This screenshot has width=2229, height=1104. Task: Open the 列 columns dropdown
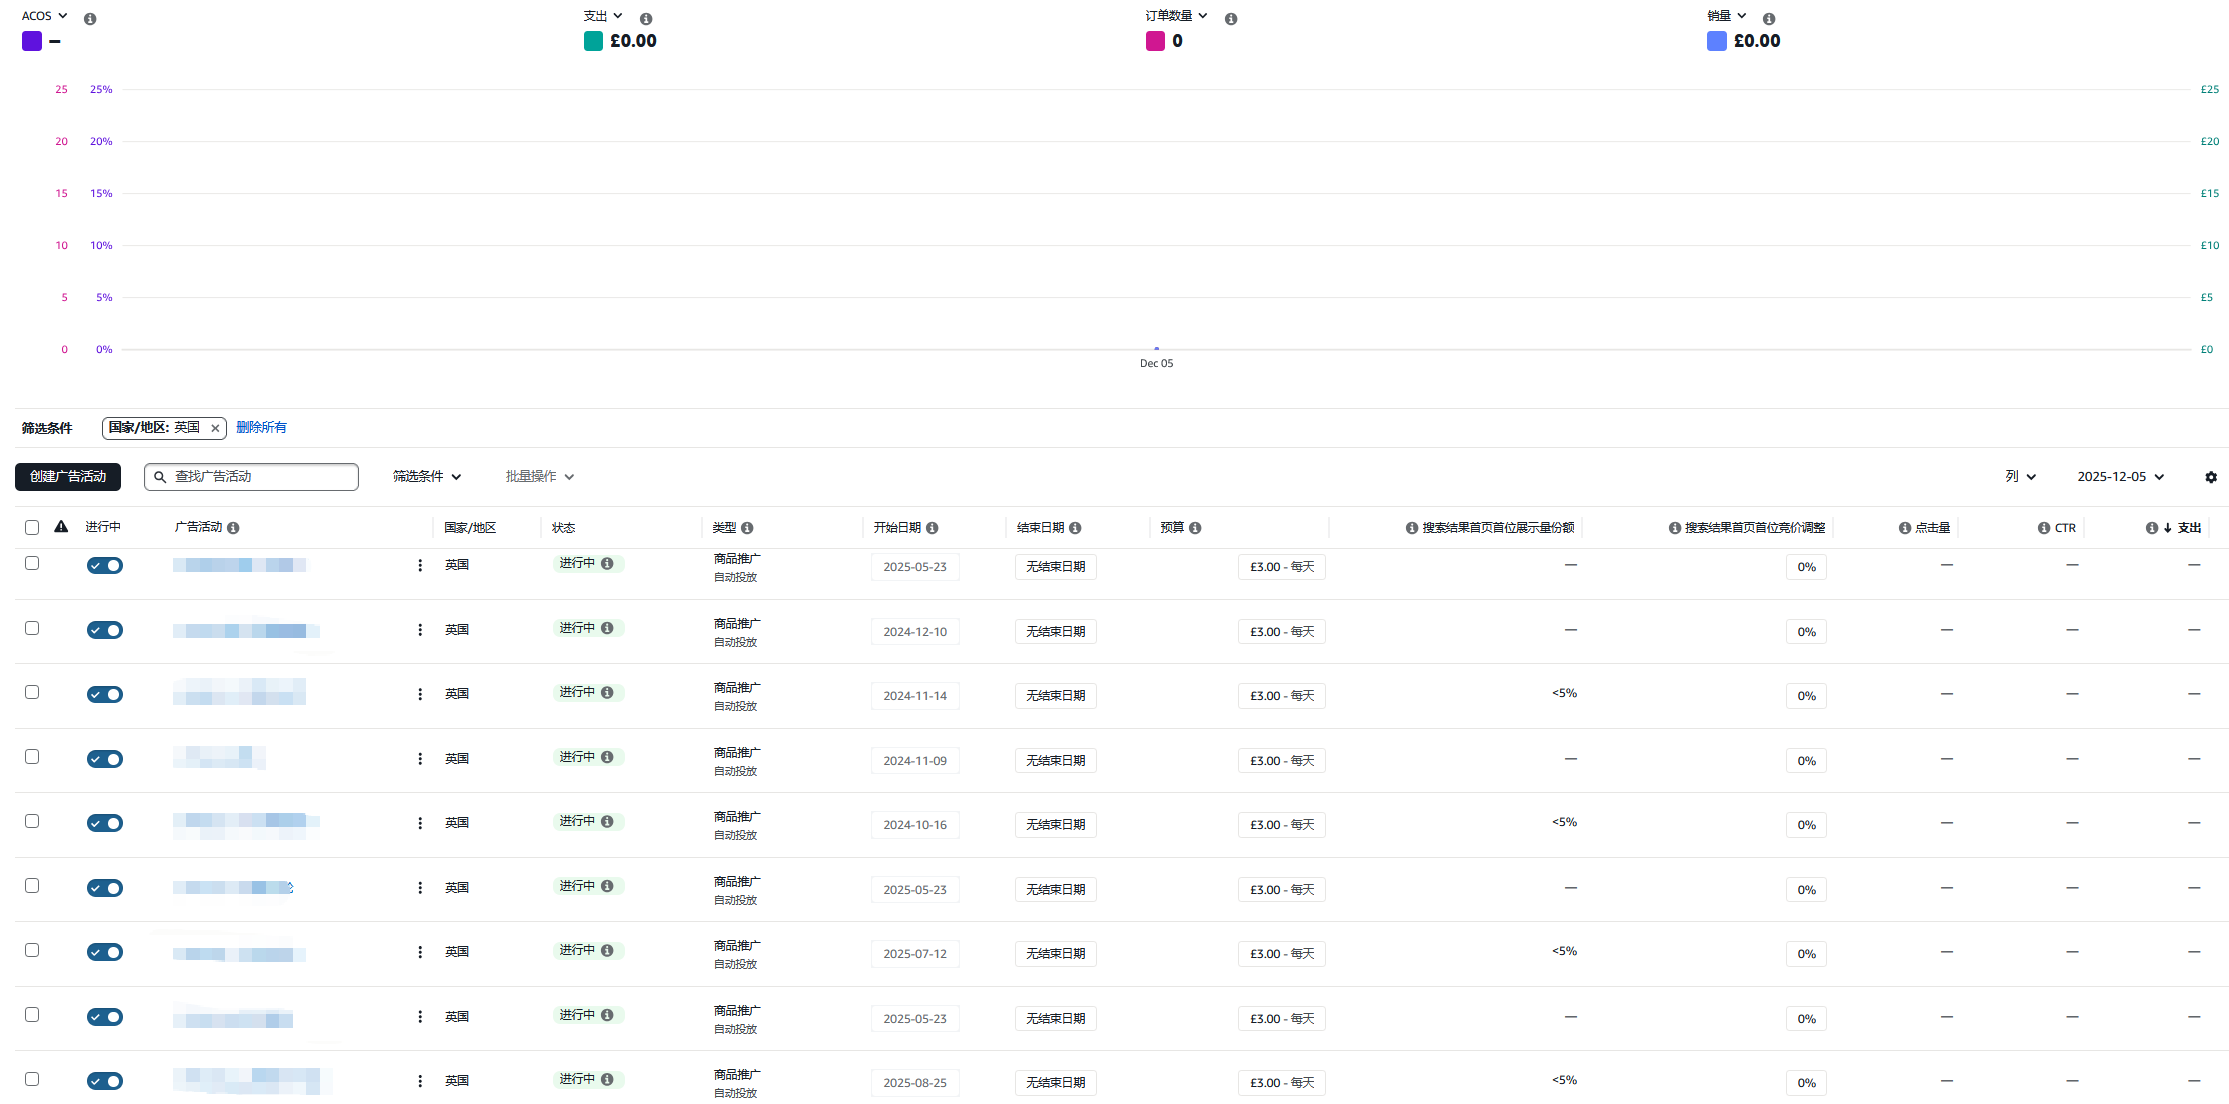click(2020, 477)
